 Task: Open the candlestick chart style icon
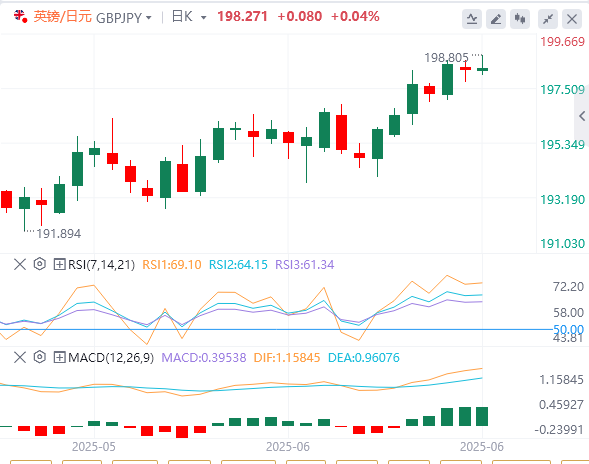click(x=520, y=19)
